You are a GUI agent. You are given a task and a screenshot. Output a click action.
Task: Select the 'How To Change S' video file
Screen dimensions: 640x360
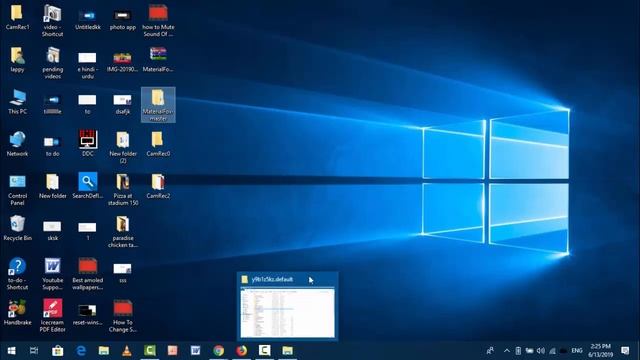click(122, 316)
